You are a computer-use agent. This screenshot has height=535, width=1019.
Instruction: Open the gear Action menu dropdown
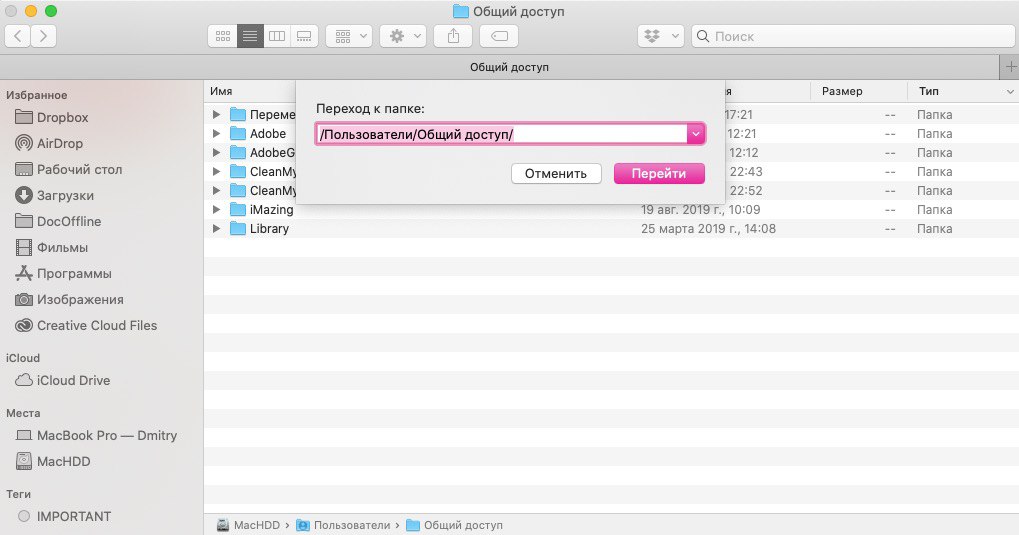point(405,36)
